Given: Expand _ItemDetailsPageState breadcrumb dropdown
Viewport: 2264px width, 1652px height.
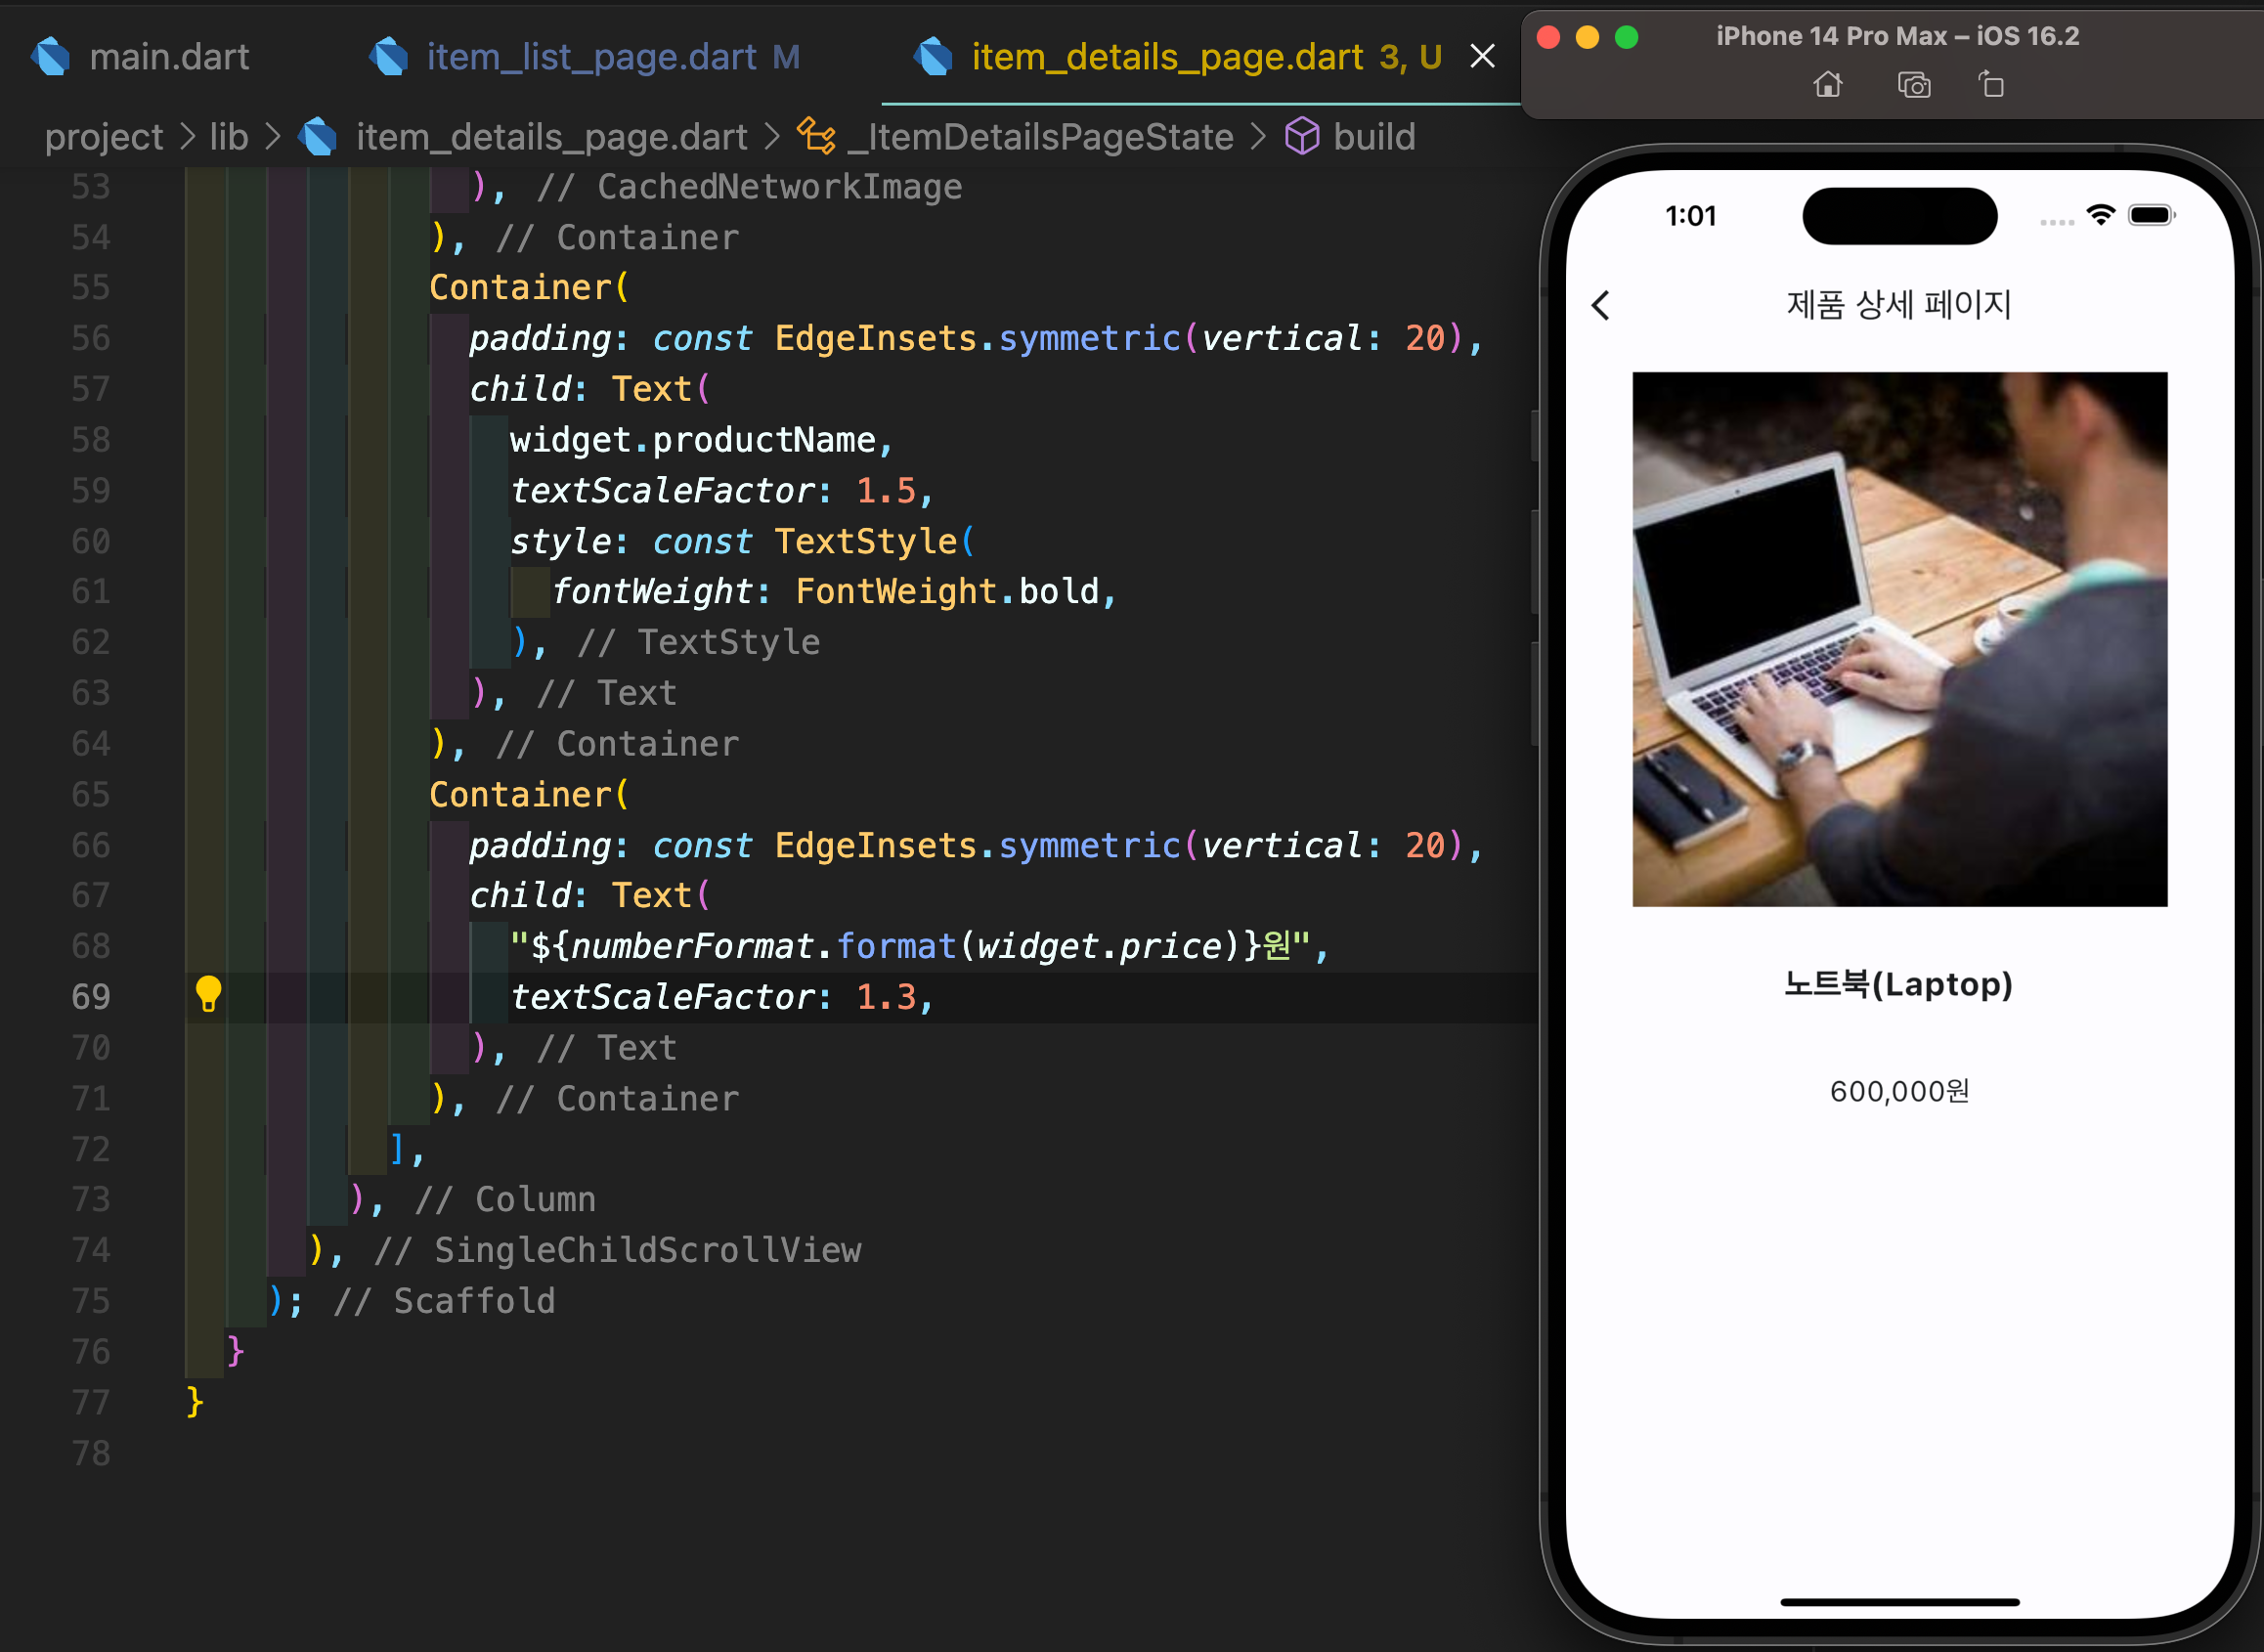Looking at the screenshot, I should tap(1040, 137).
